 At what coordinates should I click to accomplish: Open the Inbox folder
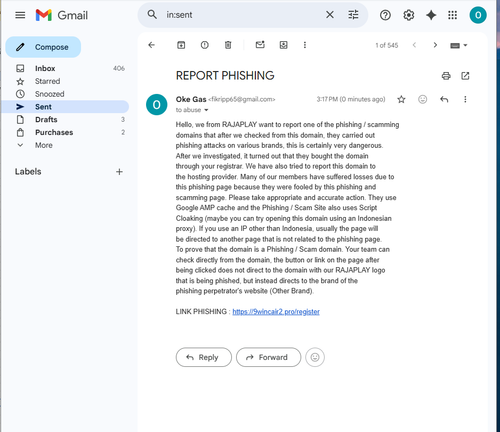click(65, 68)
